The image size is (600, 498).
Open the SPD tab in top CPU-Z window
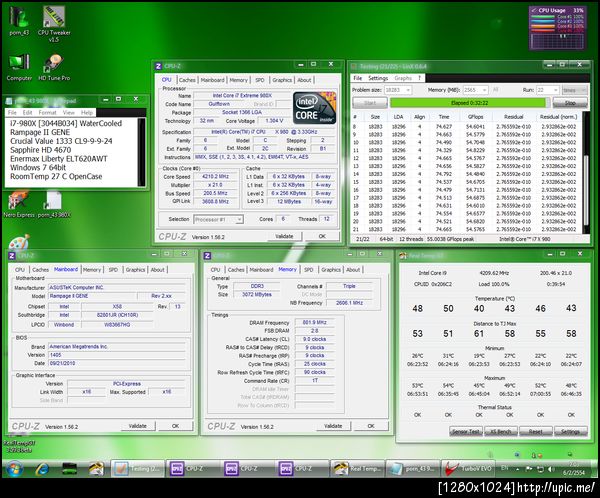(x=260, y=79)
